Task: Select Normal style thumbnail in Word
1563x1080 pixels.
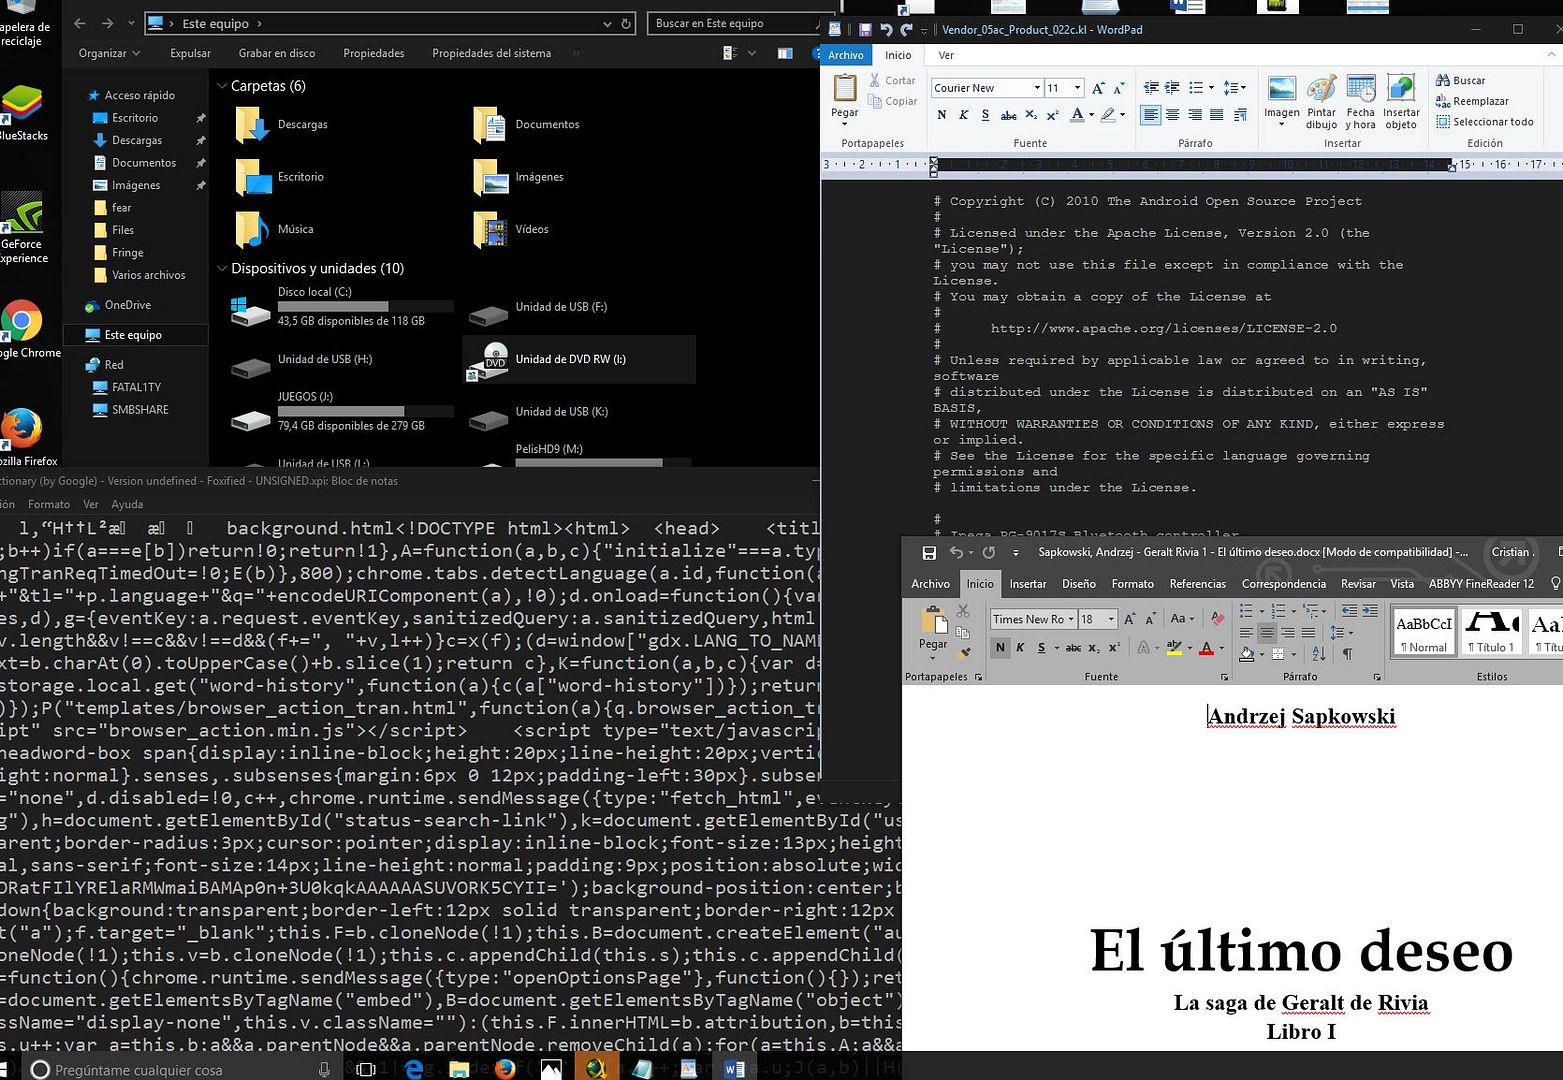Action: [x=1424, y=633]
